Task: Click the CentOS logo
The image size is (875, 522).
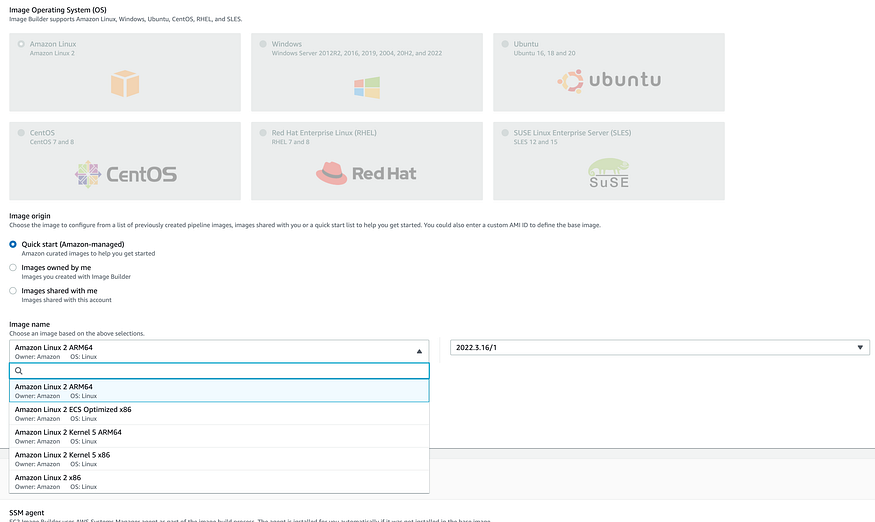Action: [x=126, y=174]
